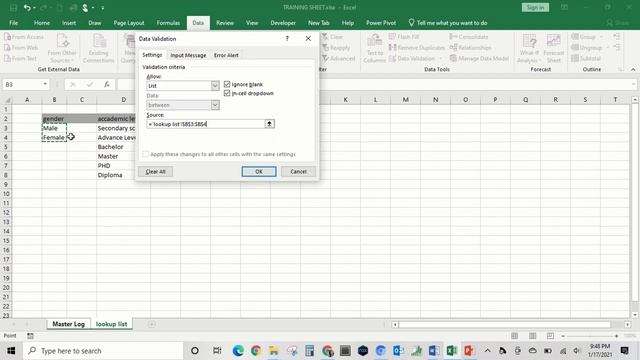Open the Home ribbon tab
The width and height of the screenshot is (640, 360).
pos(42,23)
